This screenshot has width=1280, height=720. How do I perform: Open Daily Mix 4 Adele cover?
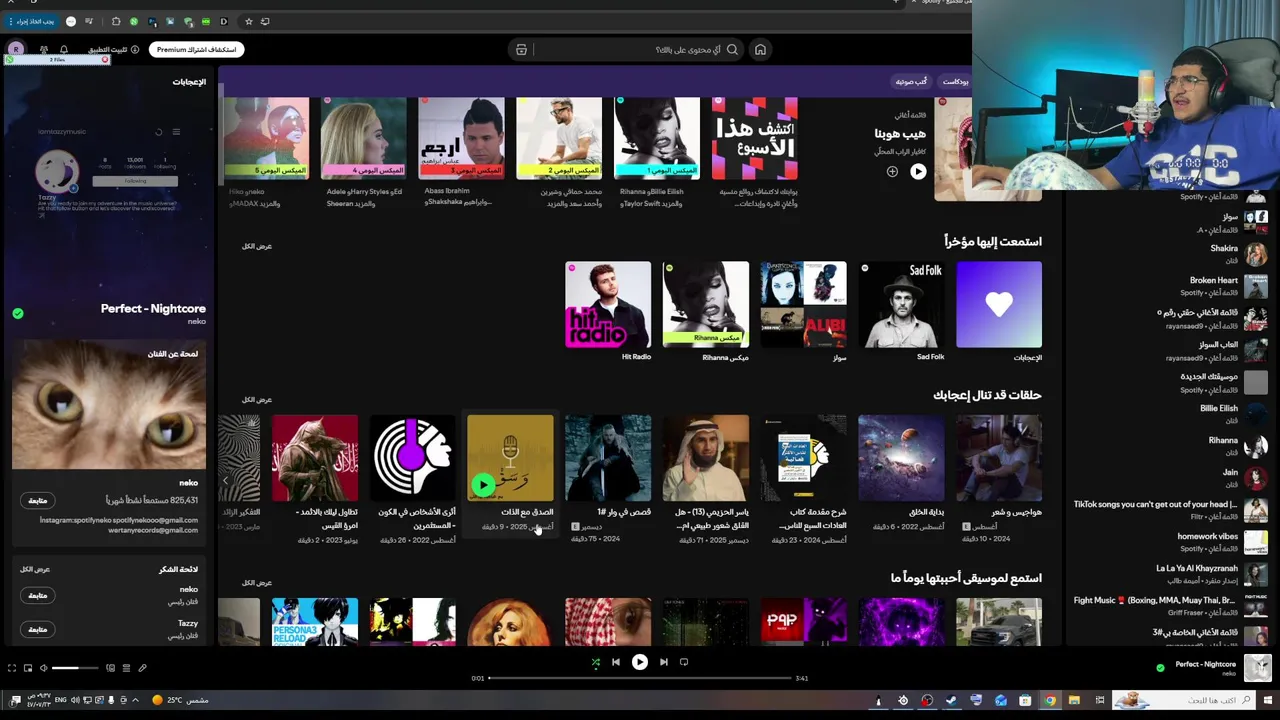363,138
